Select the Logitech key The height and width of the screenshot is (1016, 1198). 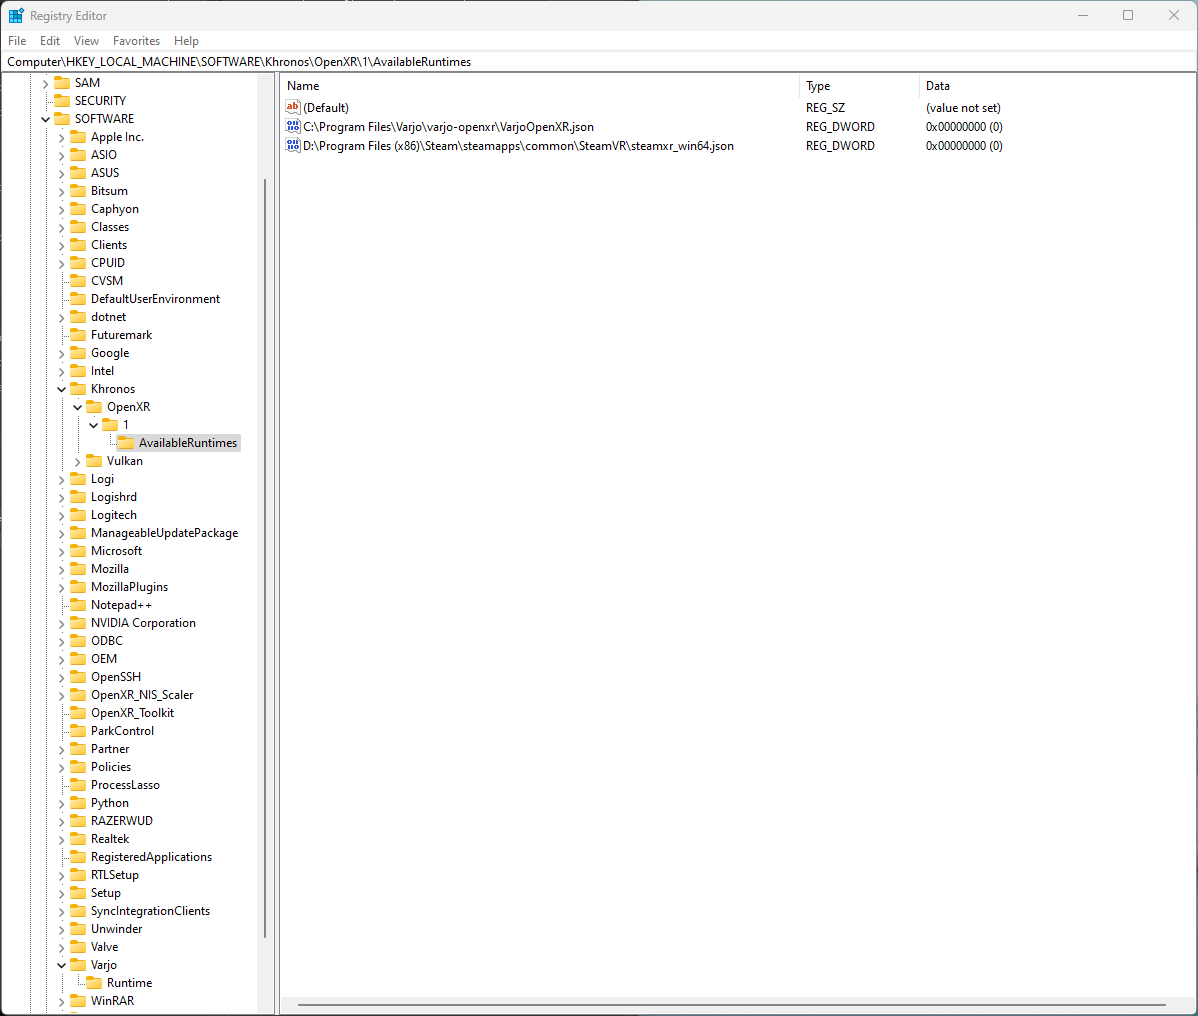pyautogui.click(x=114, y=515)
